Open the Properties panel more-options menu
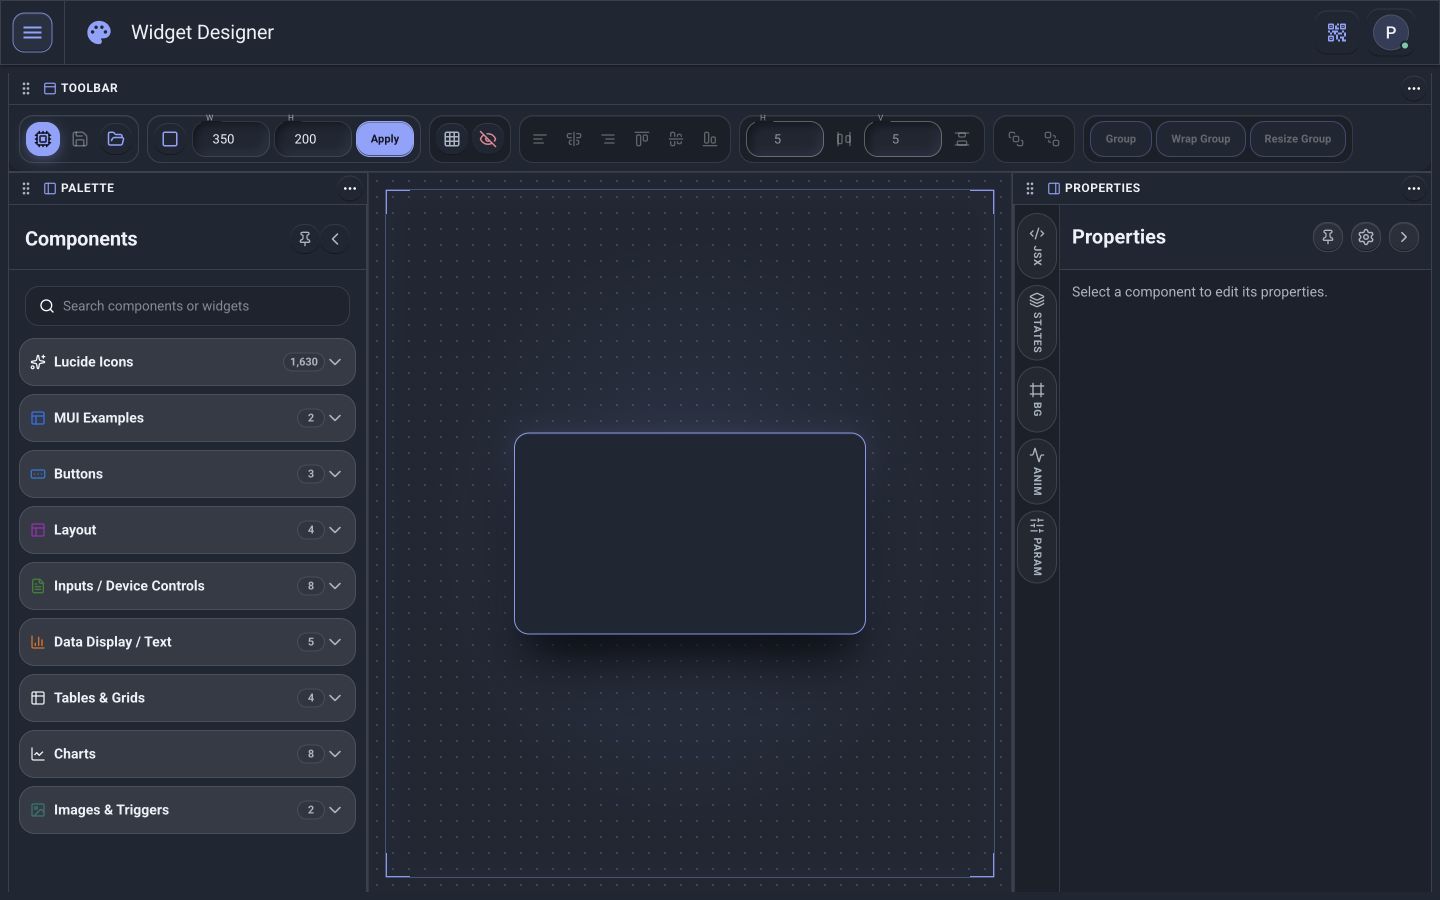1440x900 pixels. click(x=1414, y=188)
